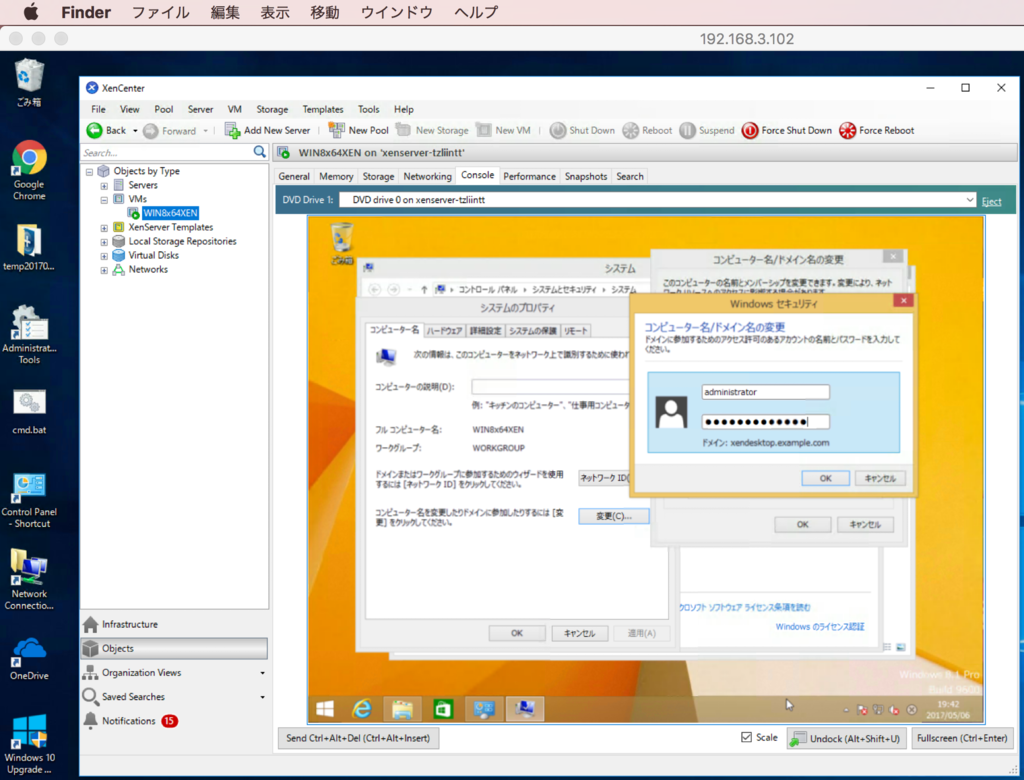Open the Pool menu
This screenshot has height=780, width=1024.
point(163,109)
